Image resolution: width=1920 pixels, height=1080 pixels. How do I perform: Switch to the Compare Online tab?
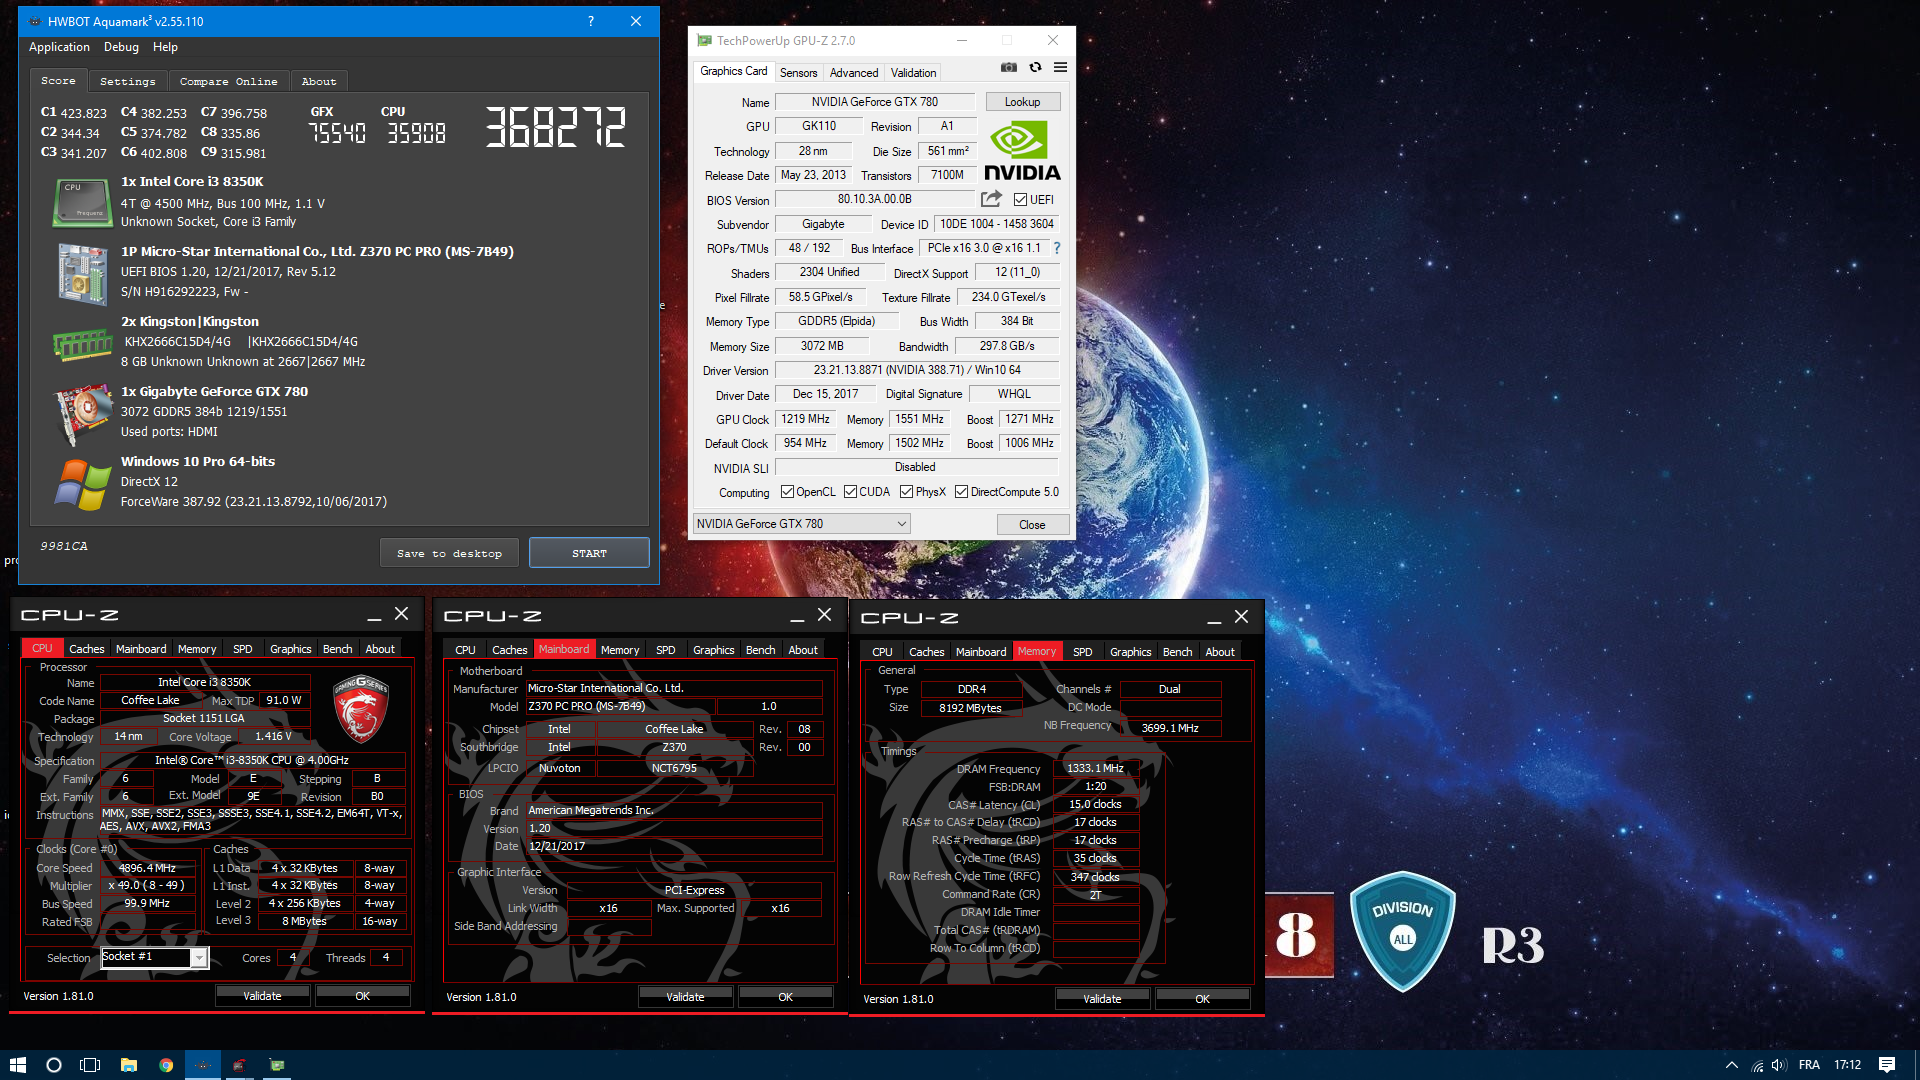coord(228,82)
